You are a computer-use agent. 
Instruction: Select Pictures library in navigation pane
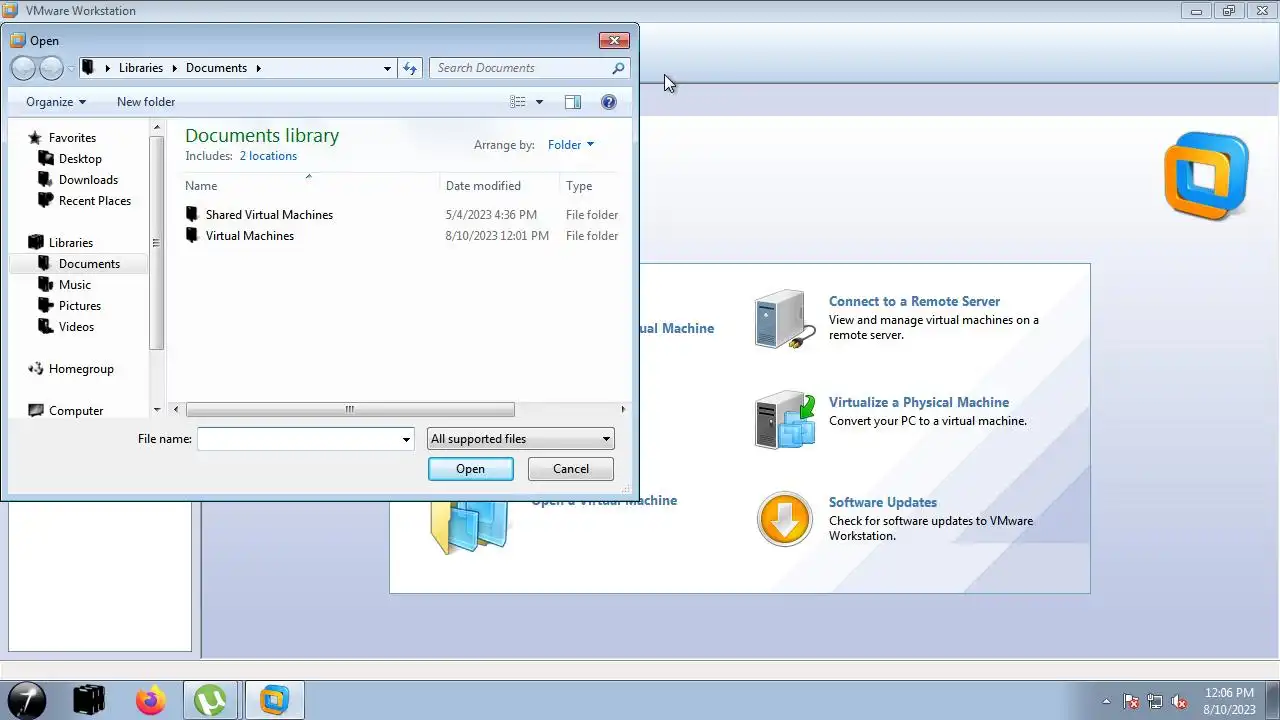point(79,306)
